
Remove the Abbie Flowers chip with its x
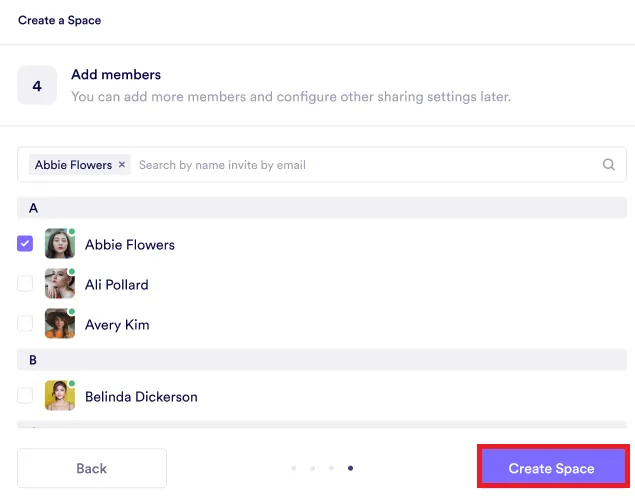click(x=122, y=165)
